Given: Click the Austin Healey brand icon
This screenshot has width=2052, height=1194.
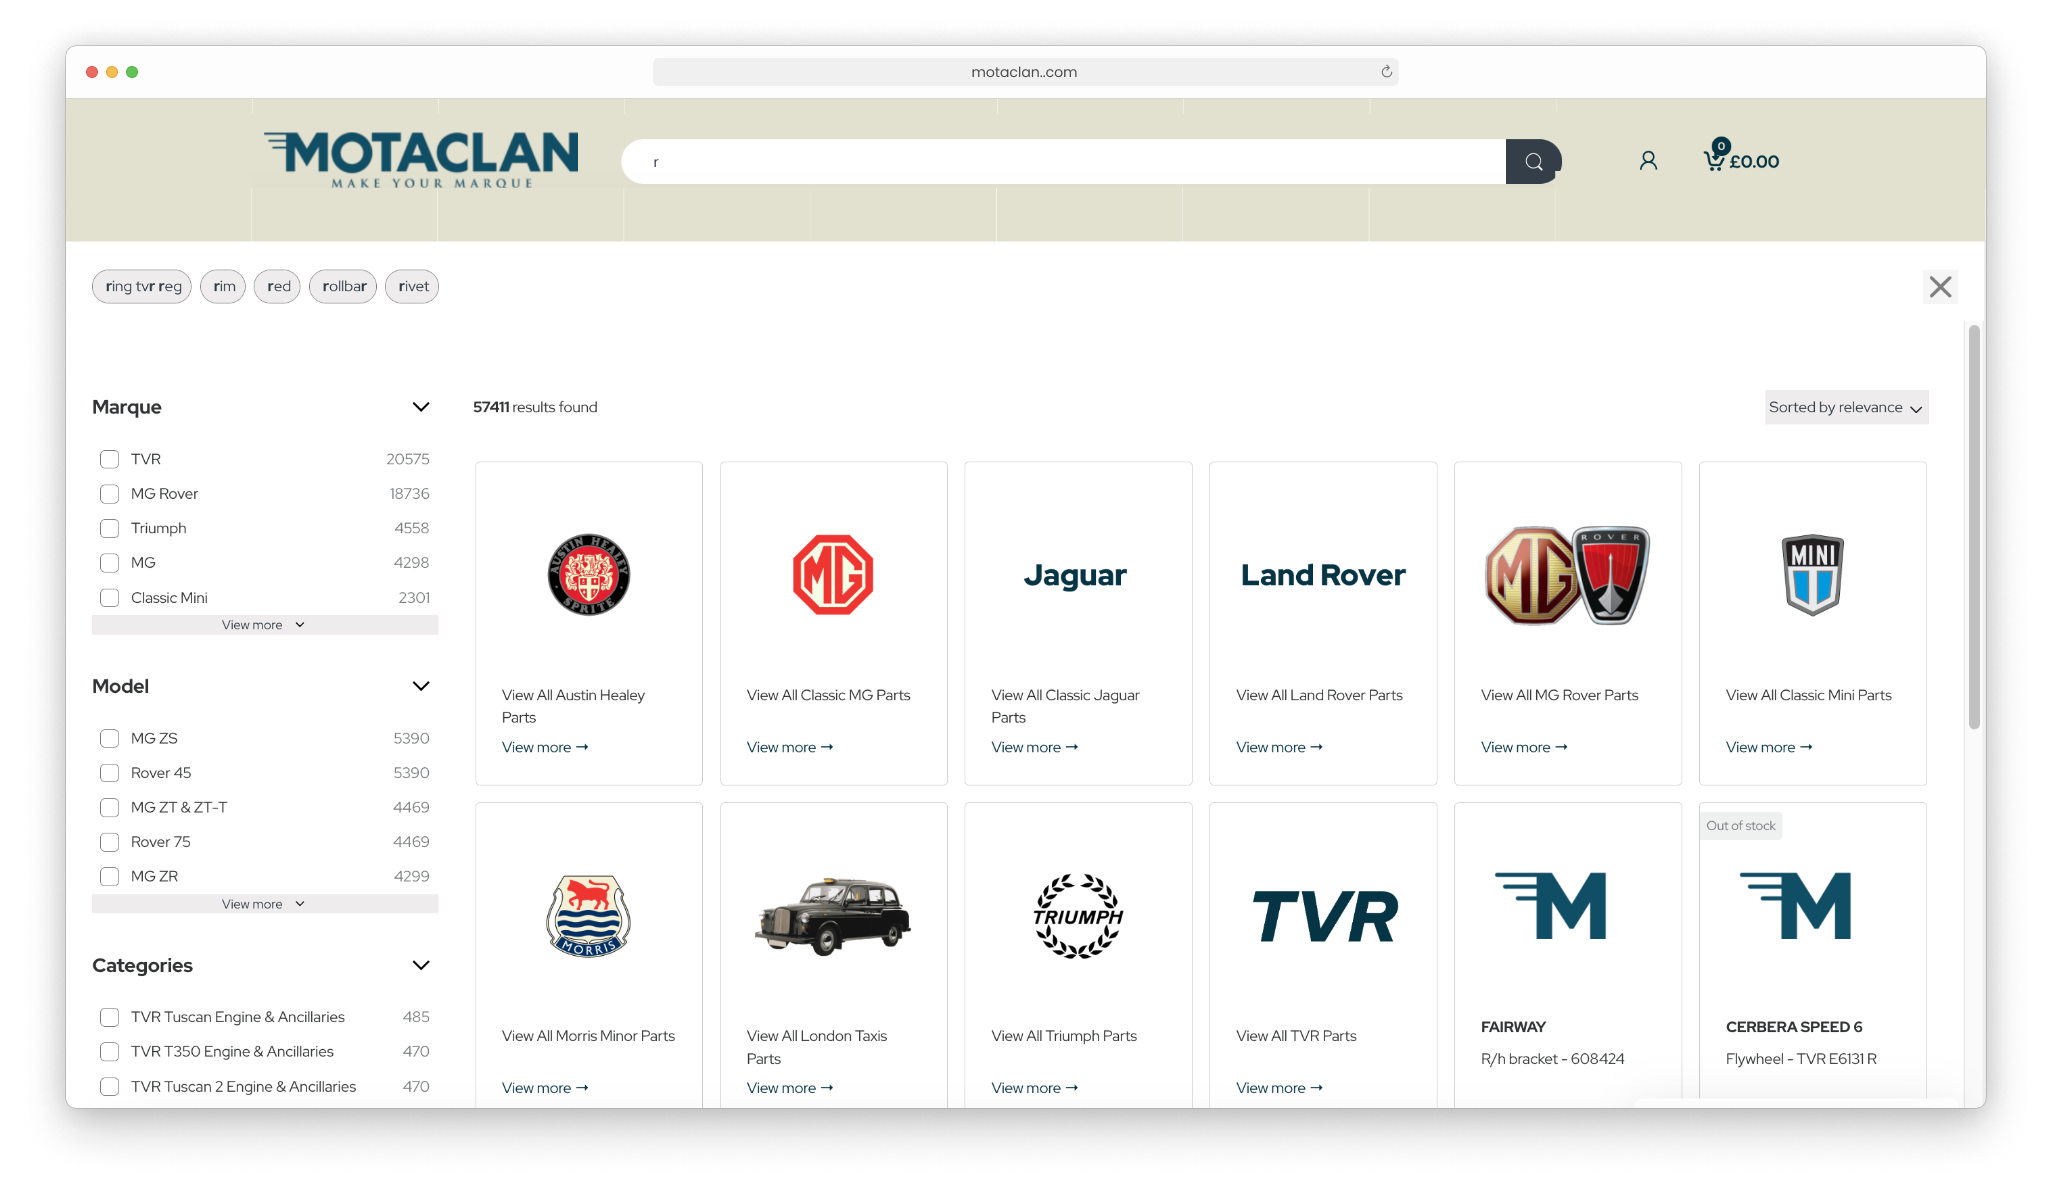Looking at the screenshot, I should point(587,574).
